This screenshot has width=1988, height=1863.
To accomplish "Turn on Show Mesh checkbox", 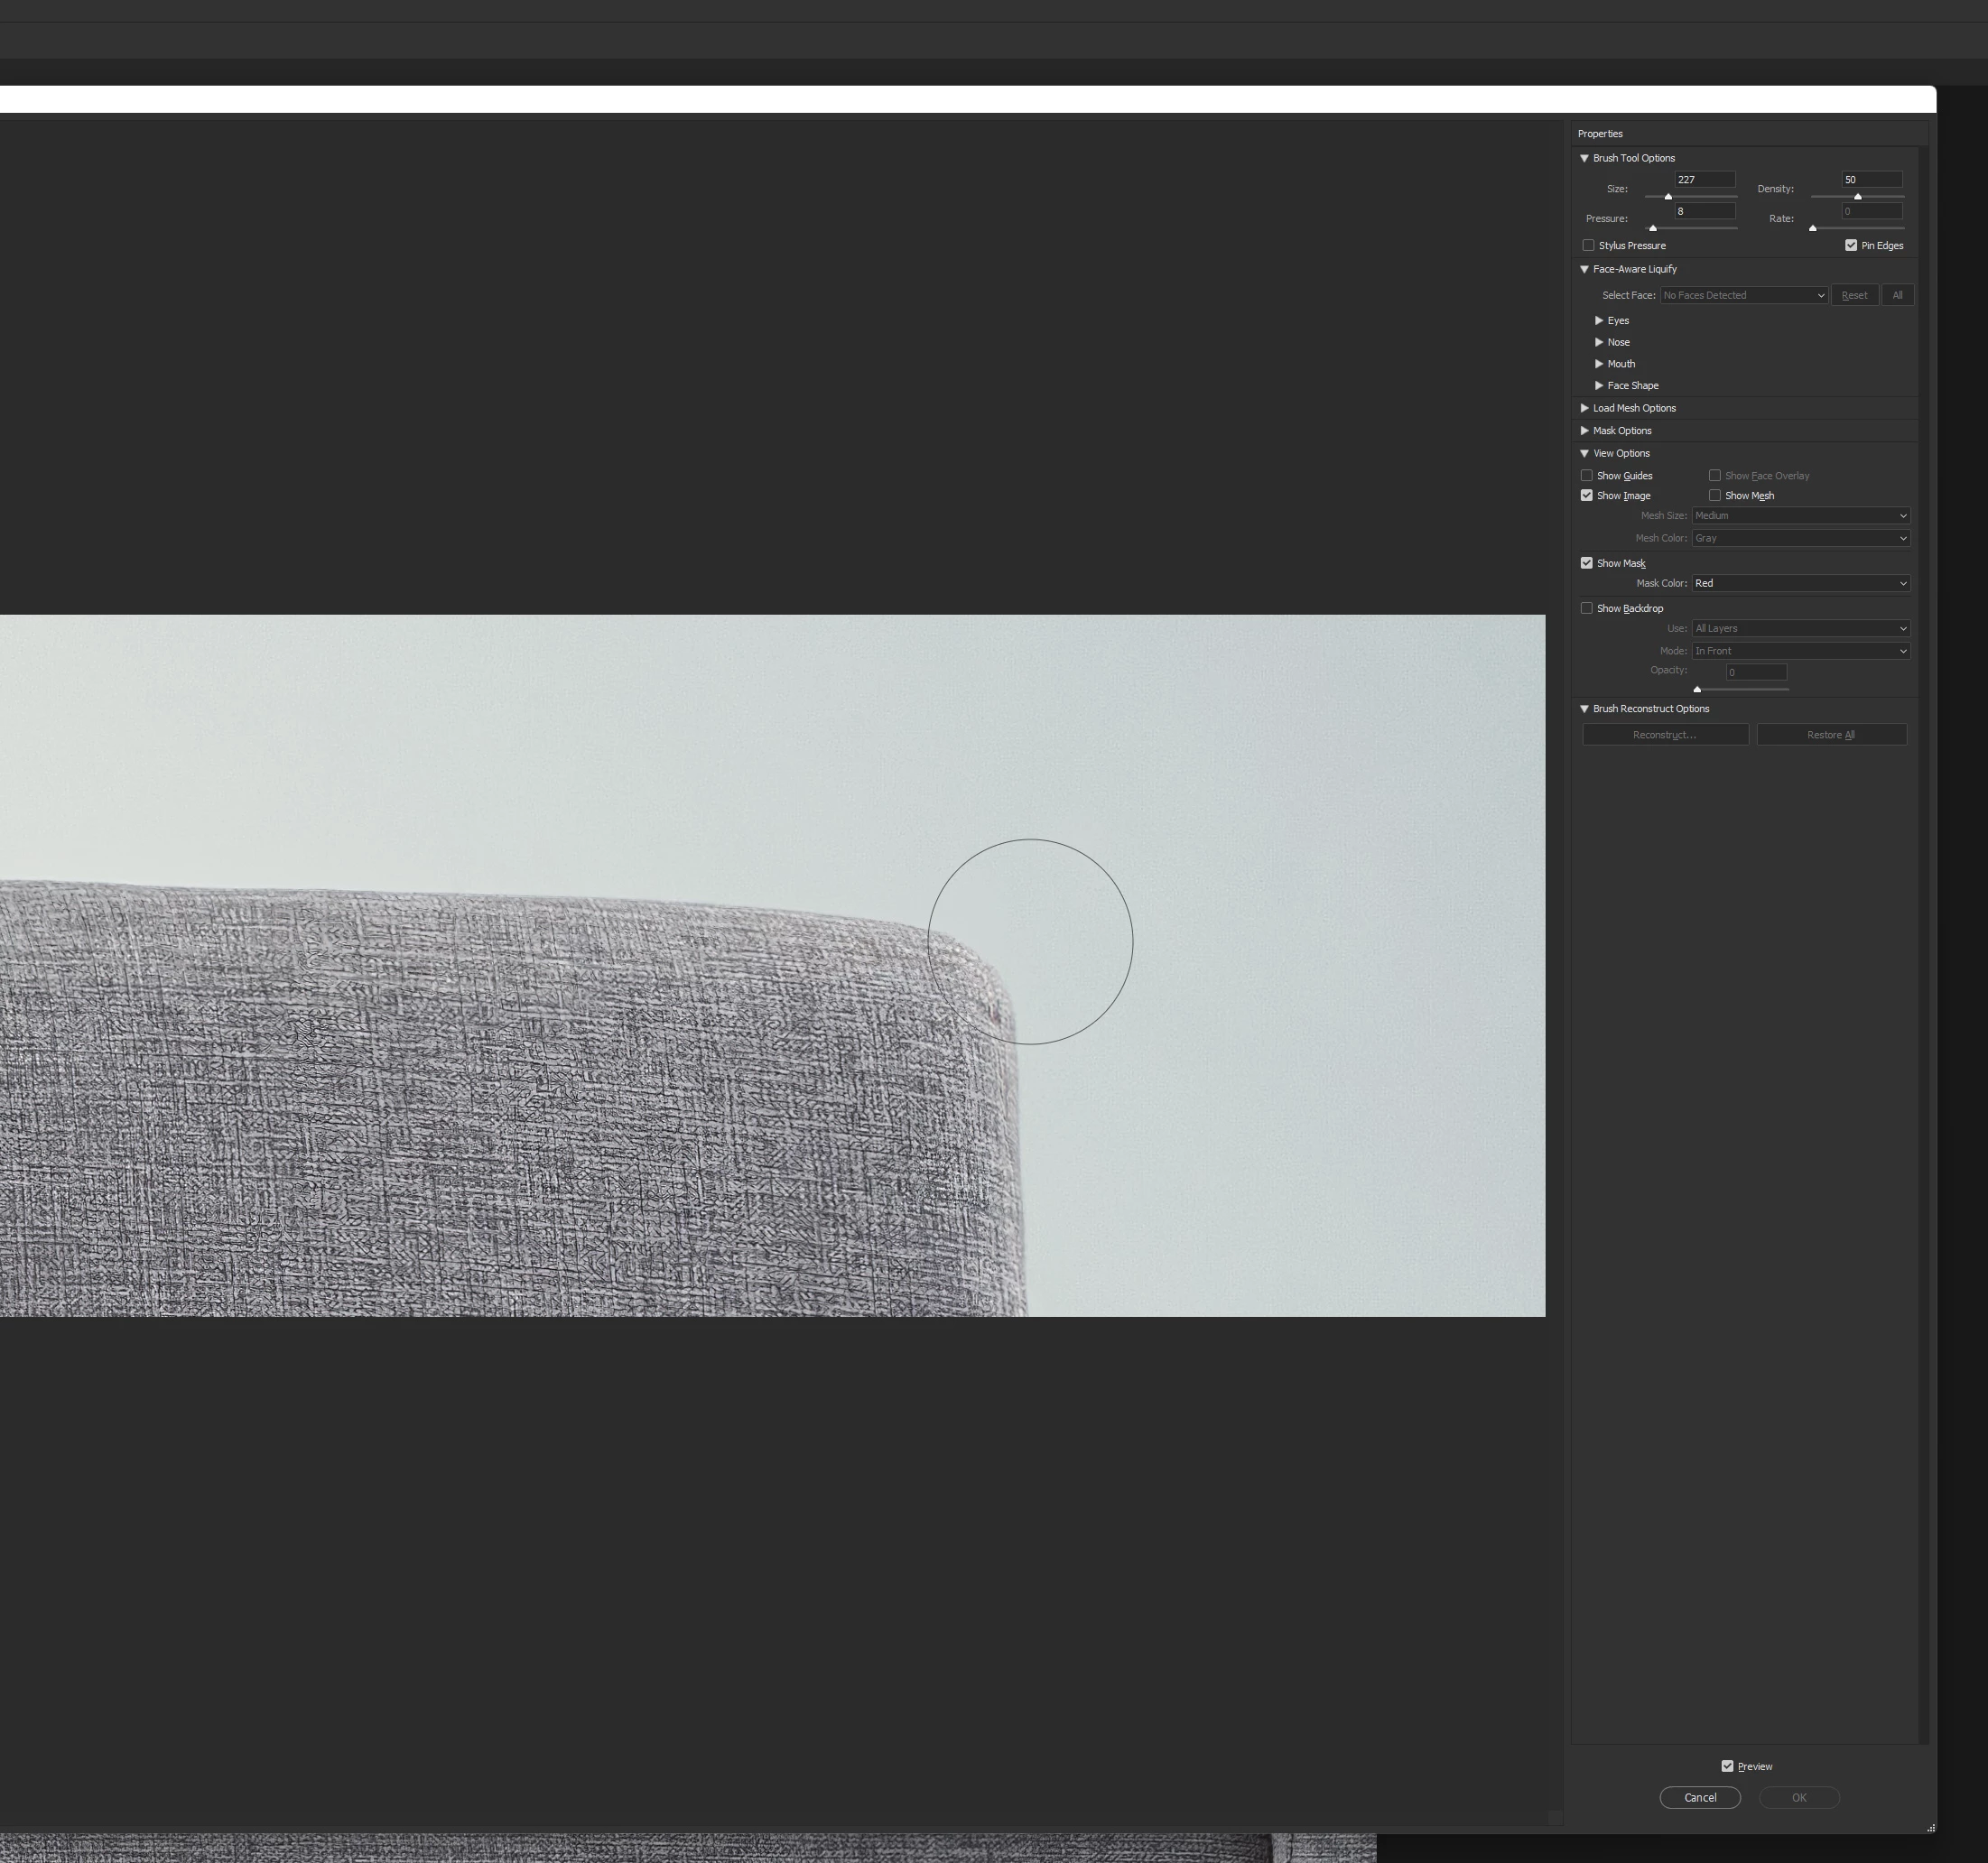I will pyautogui.click(x=1715, y=496).
